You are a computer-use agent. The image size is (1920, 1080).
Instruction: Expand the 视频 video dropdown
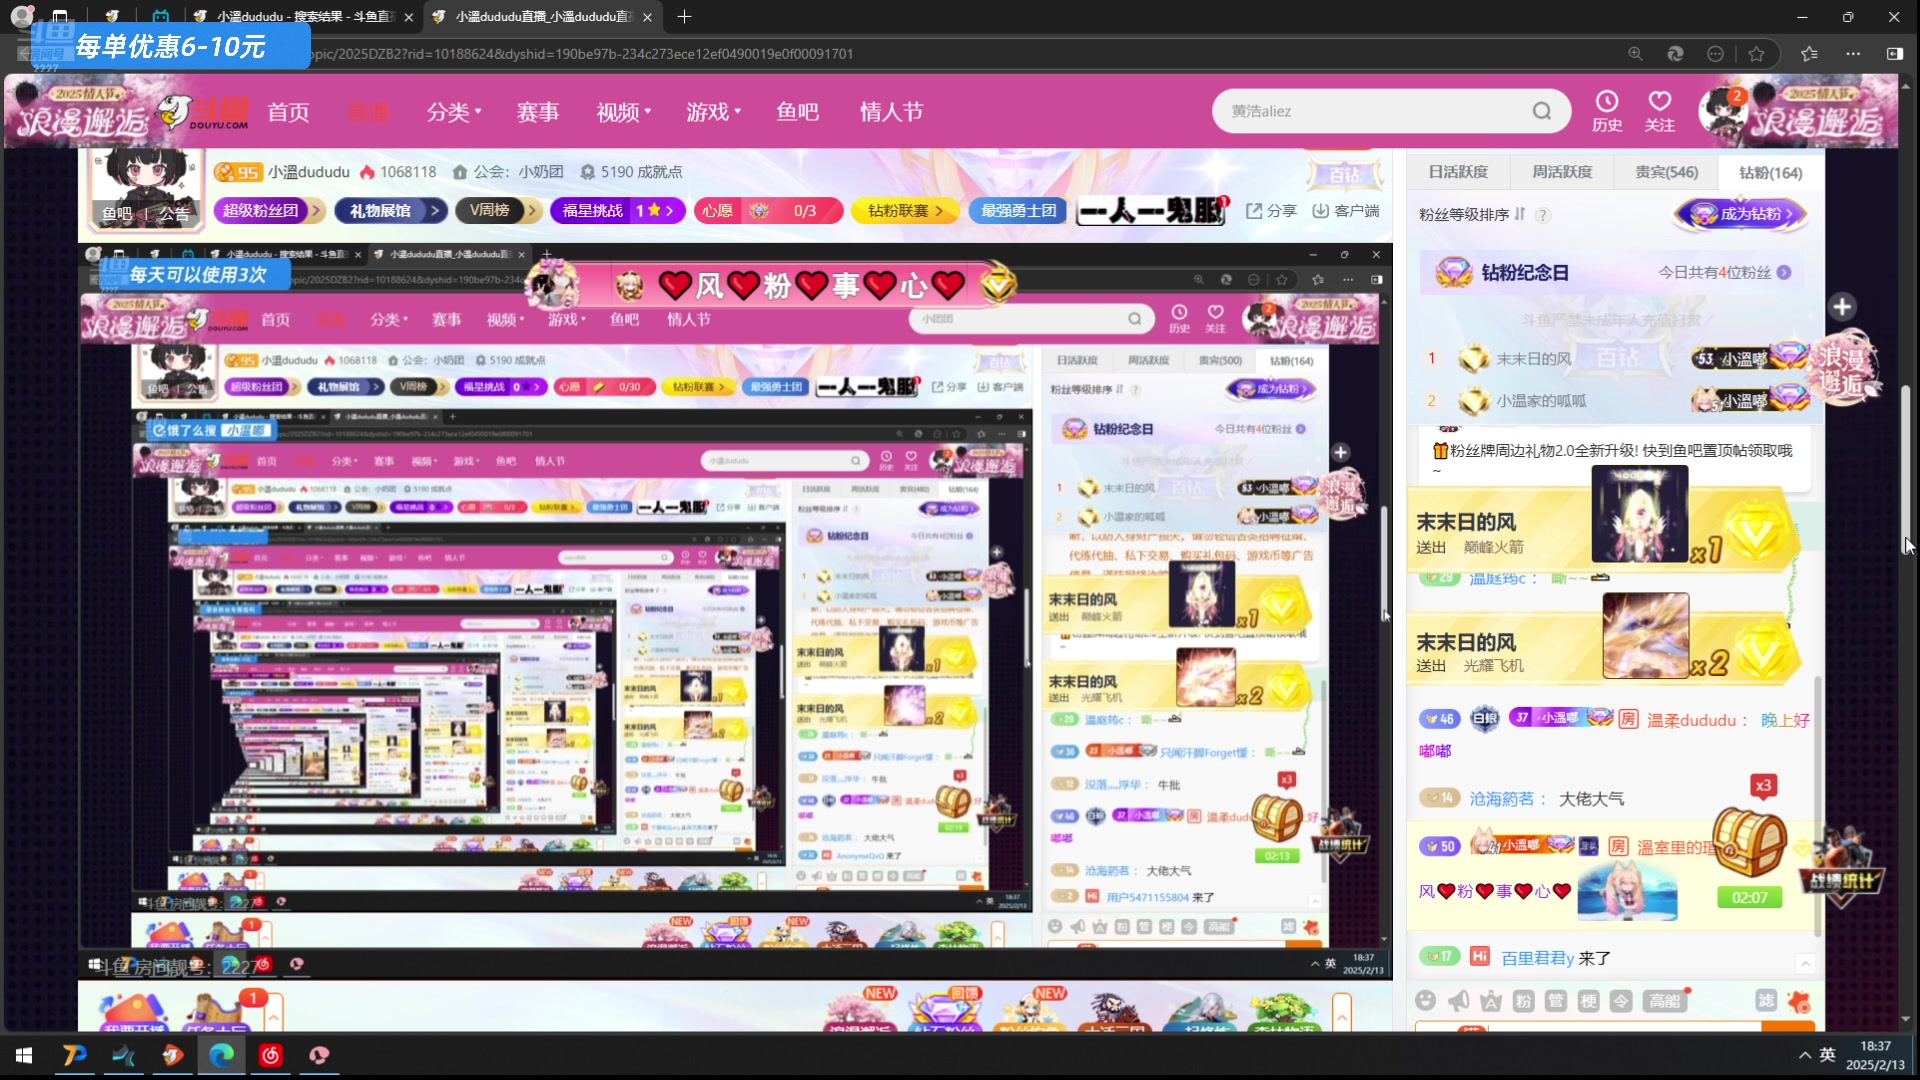624,112
